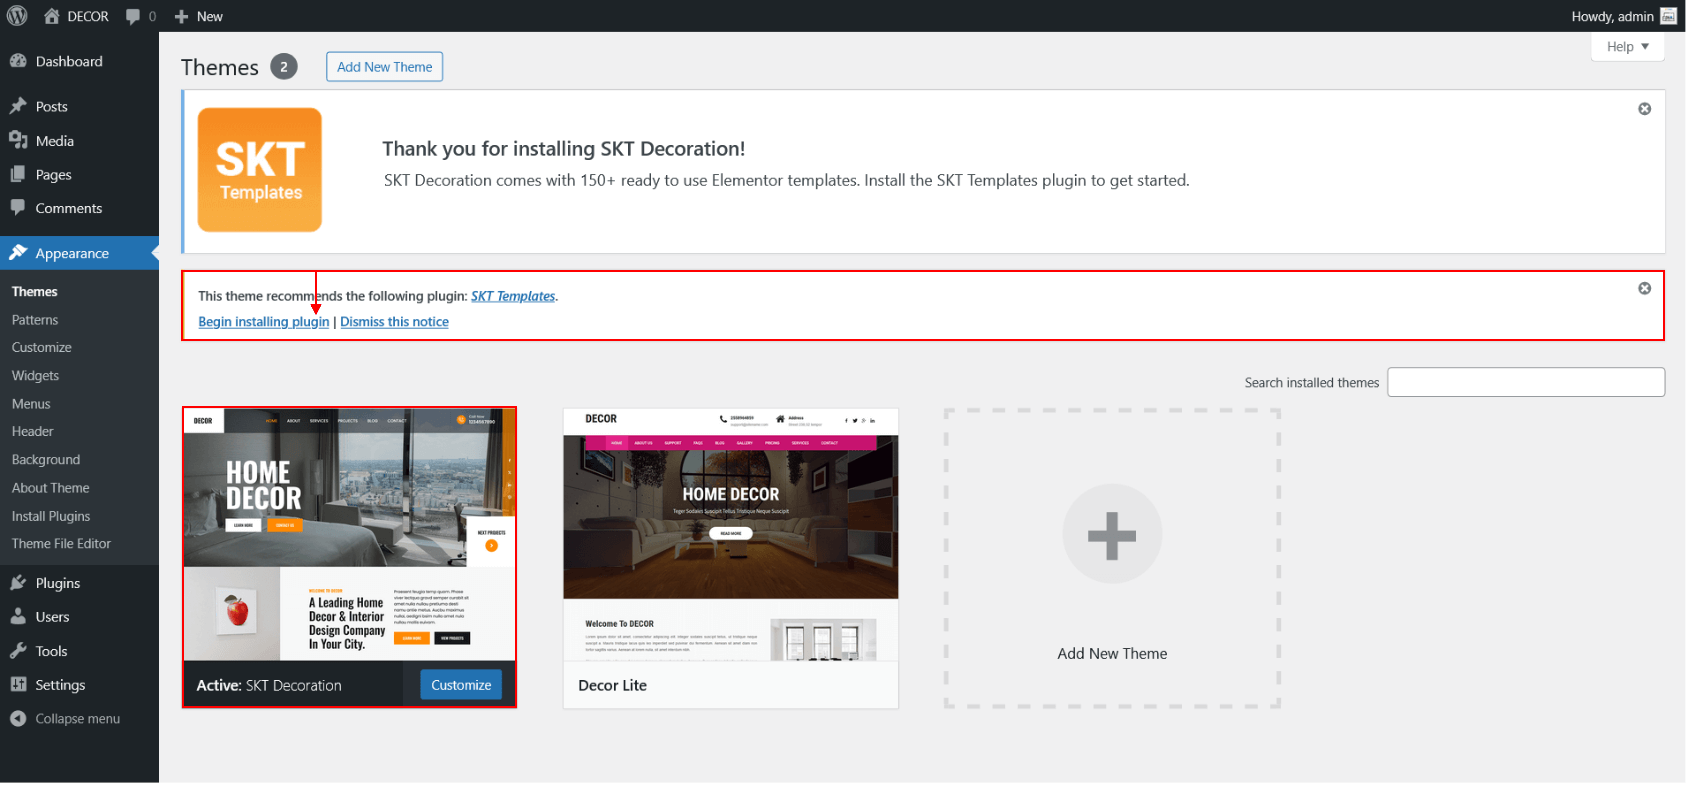Click the 'Active: SKT Decoration' label
The height and width of the screenshot is (787, 1696).
coord(269,685)
